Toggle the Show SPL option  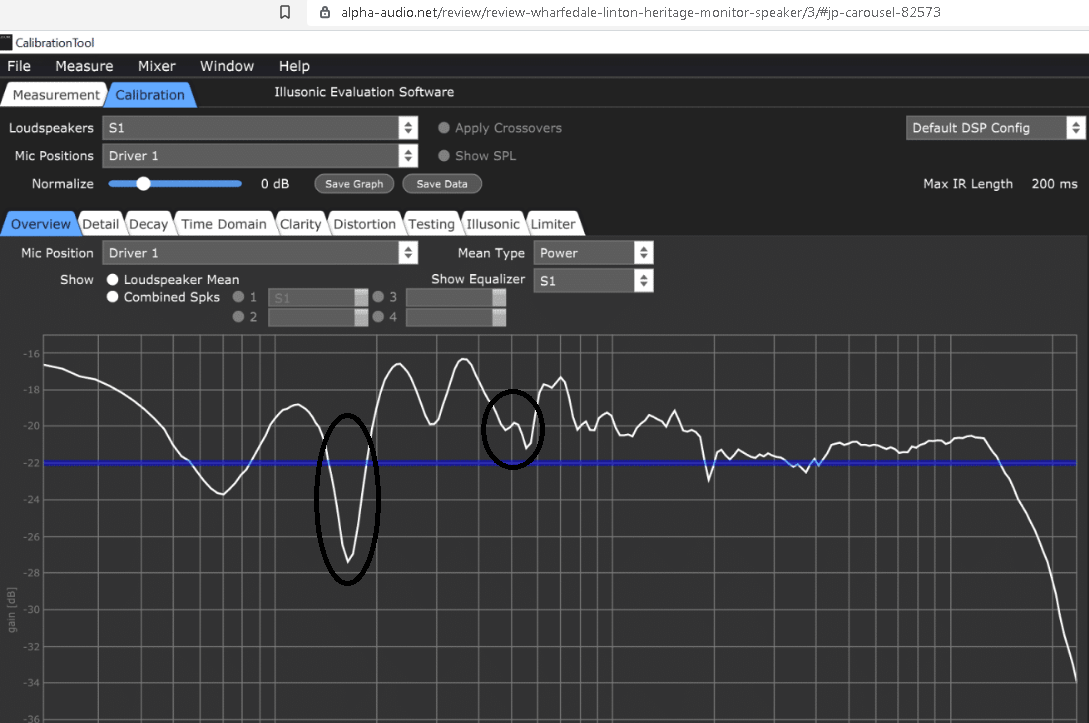pyautogui.click(x=443, y=156)
